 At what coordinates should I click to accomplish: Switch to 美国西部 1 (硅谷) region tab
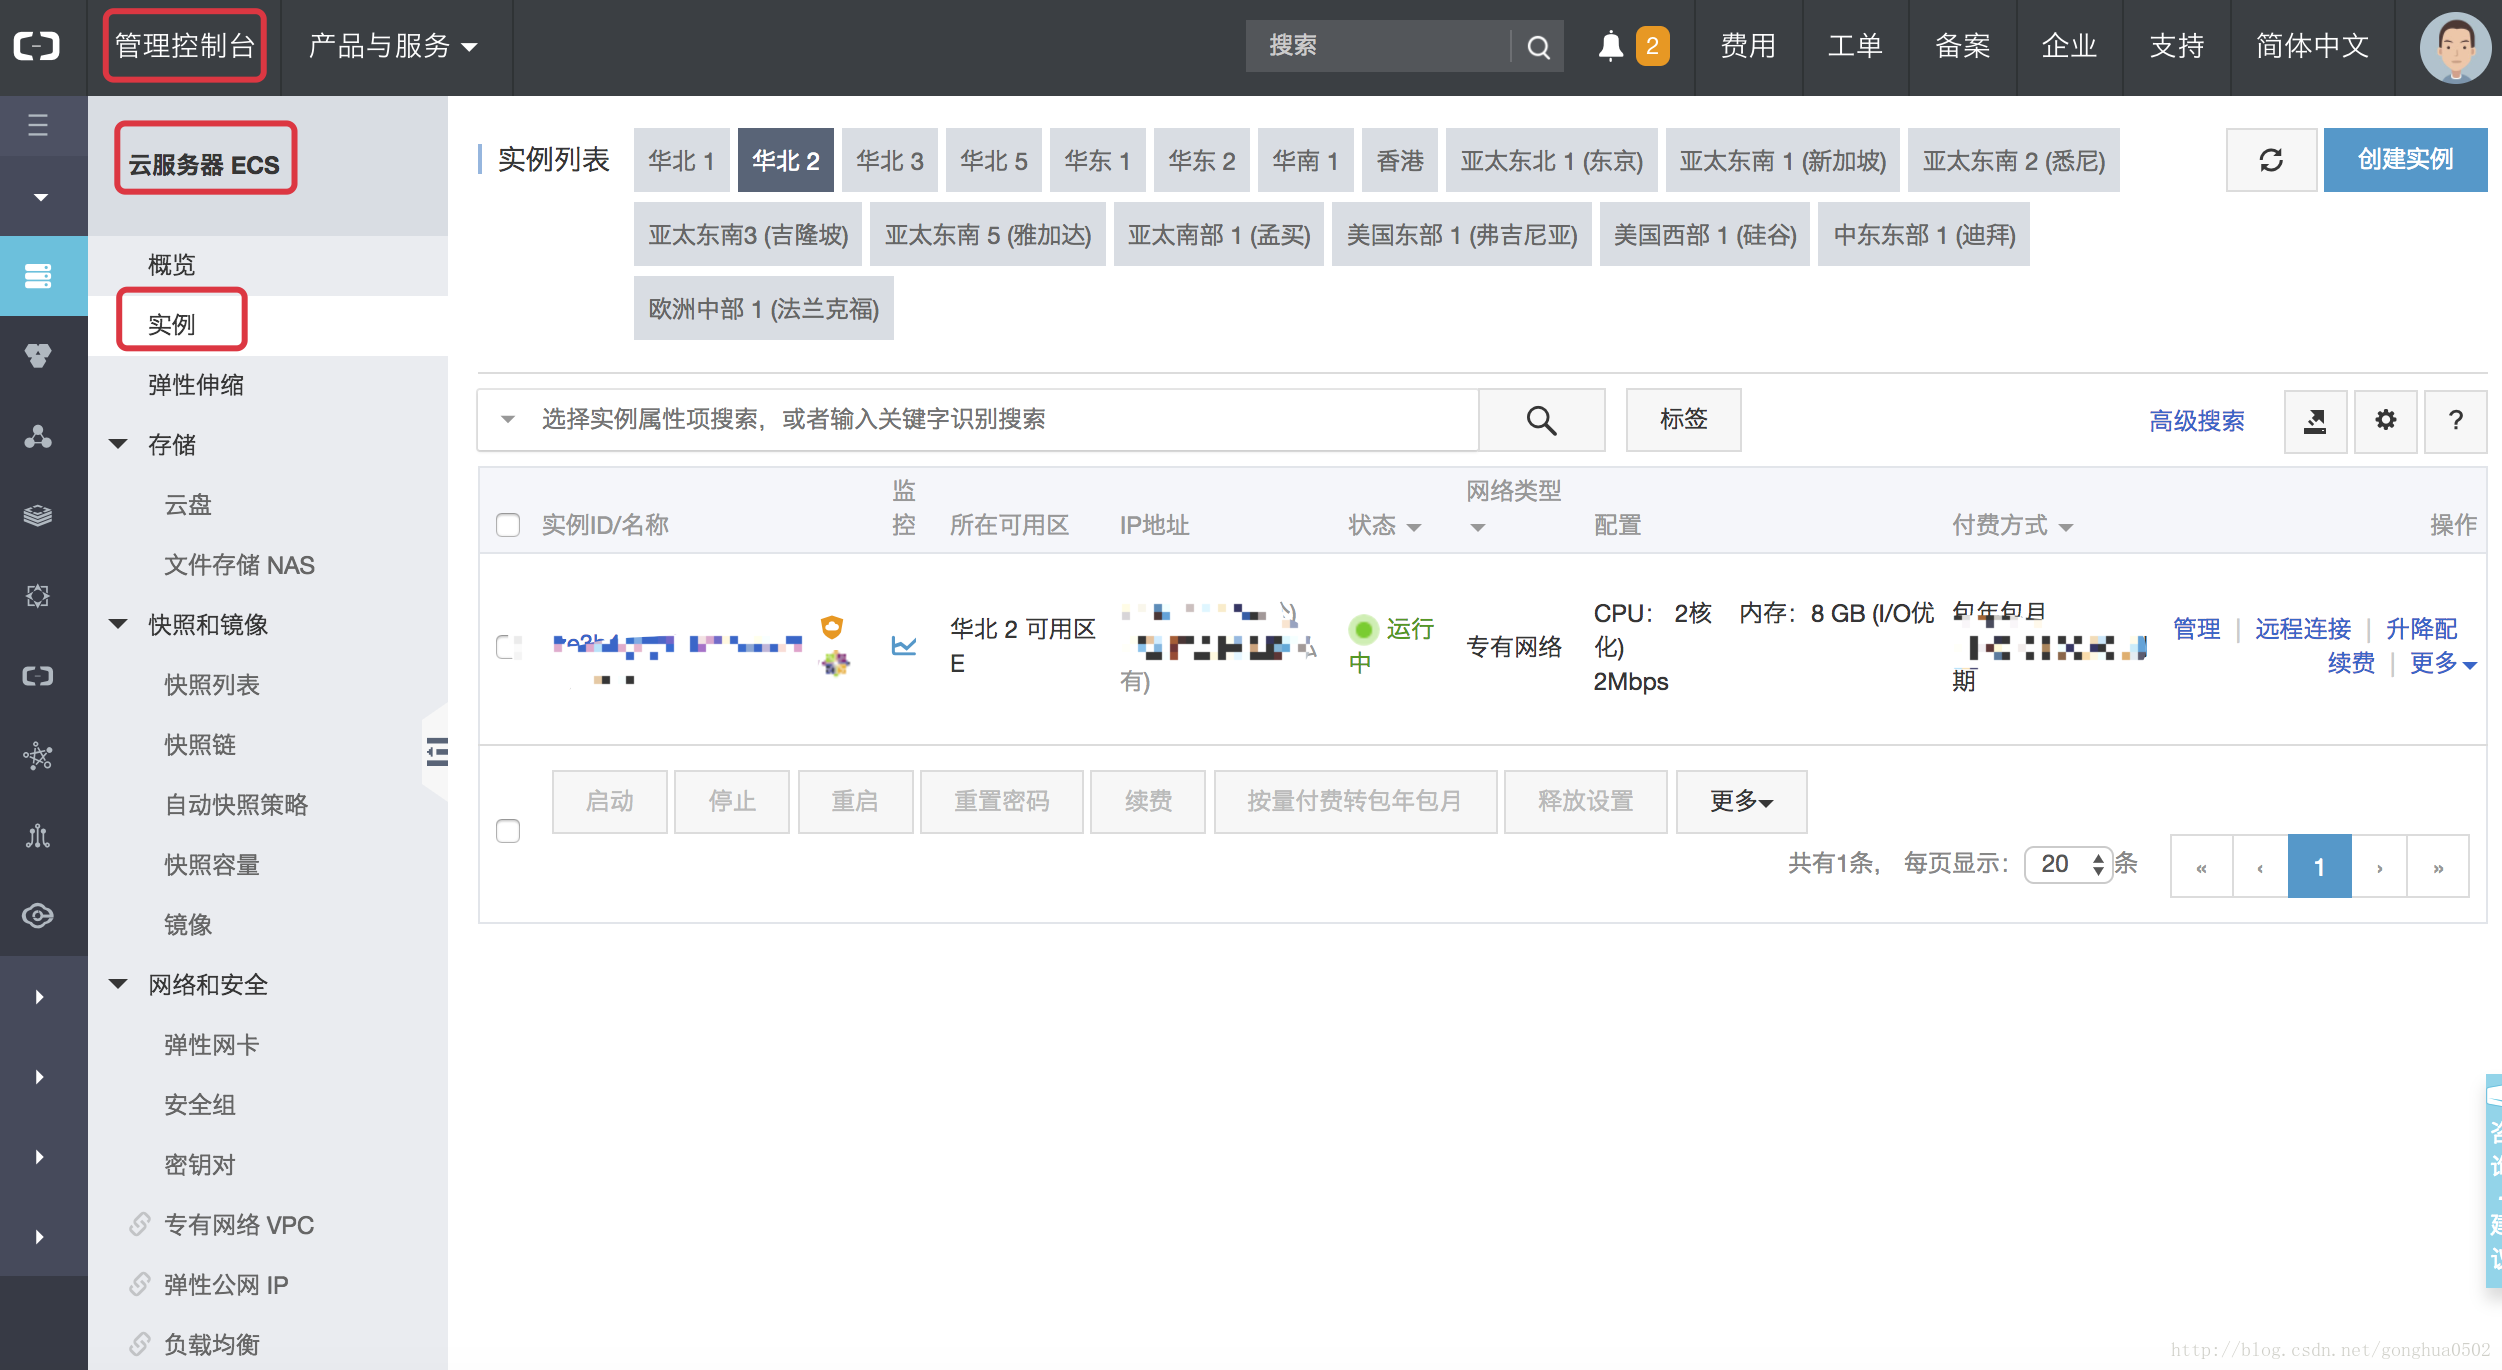pos(1705,235)
